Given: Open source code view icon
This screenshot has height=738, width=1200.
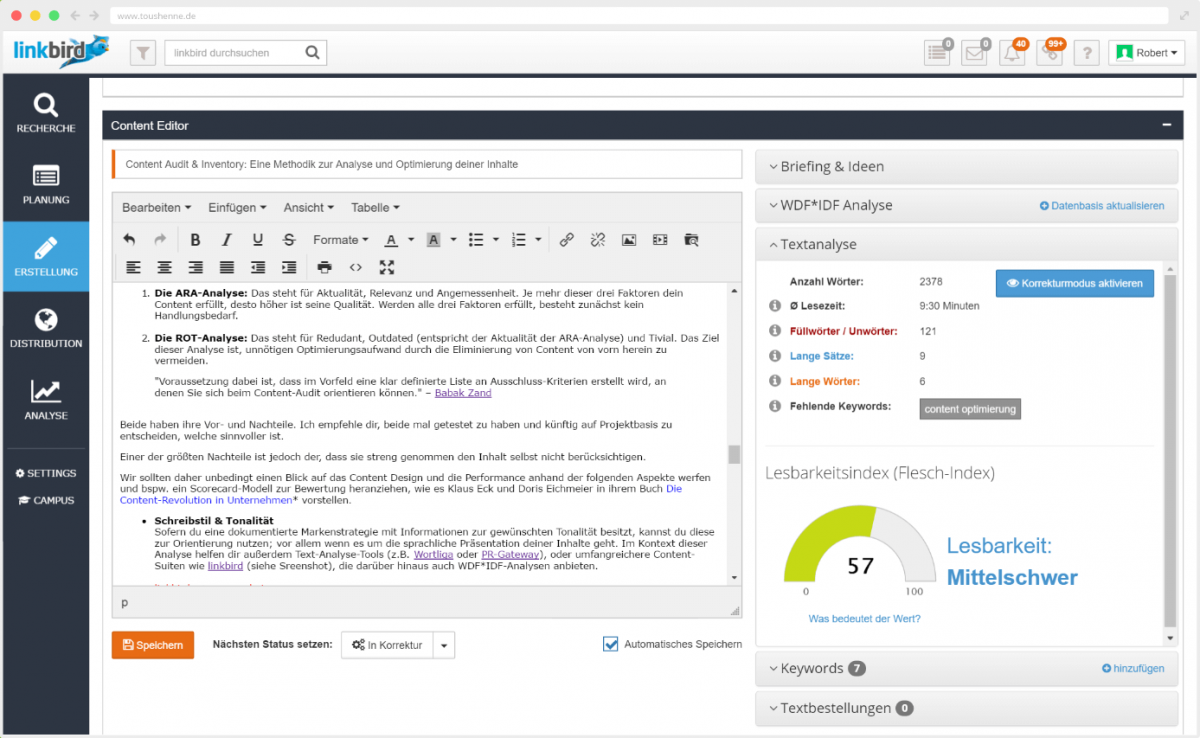Looking at the screenshot, I should tap(355, 267).
